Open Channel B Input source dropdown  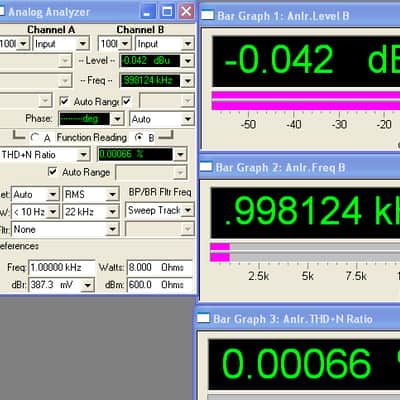coord(188,44)
